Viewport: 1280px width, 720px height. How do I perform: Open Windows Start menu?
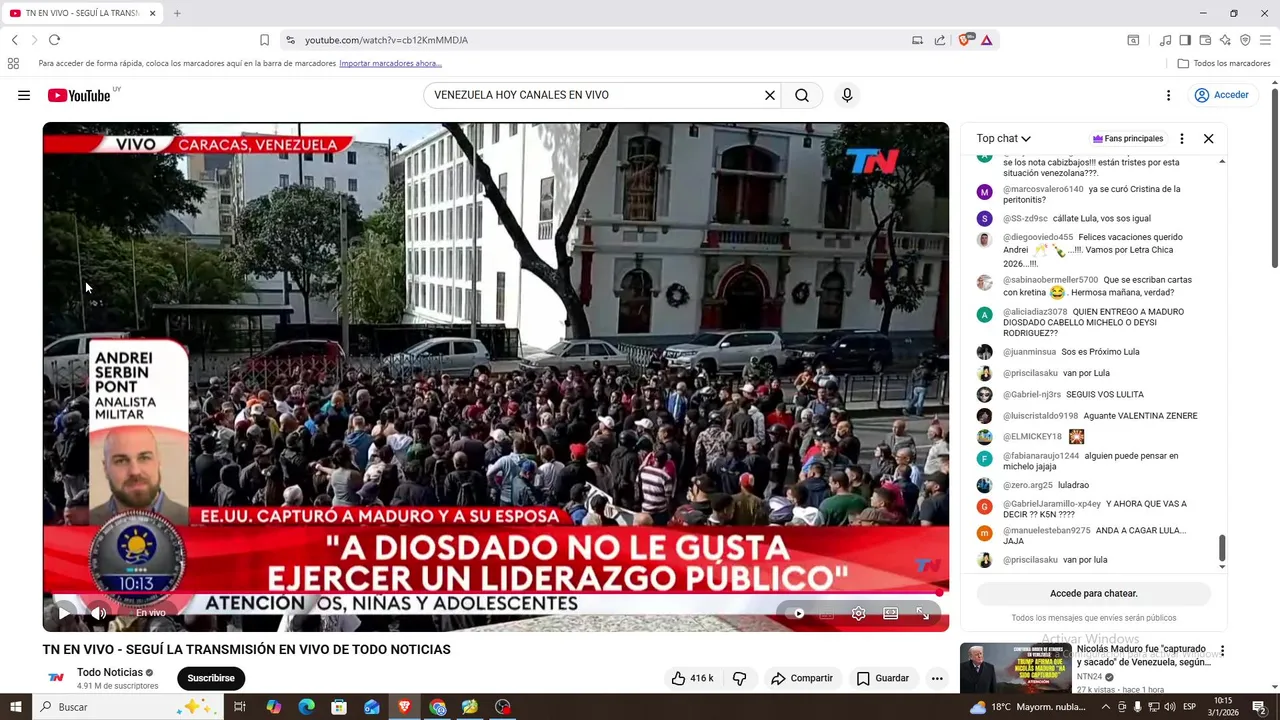tap(16, 707)
